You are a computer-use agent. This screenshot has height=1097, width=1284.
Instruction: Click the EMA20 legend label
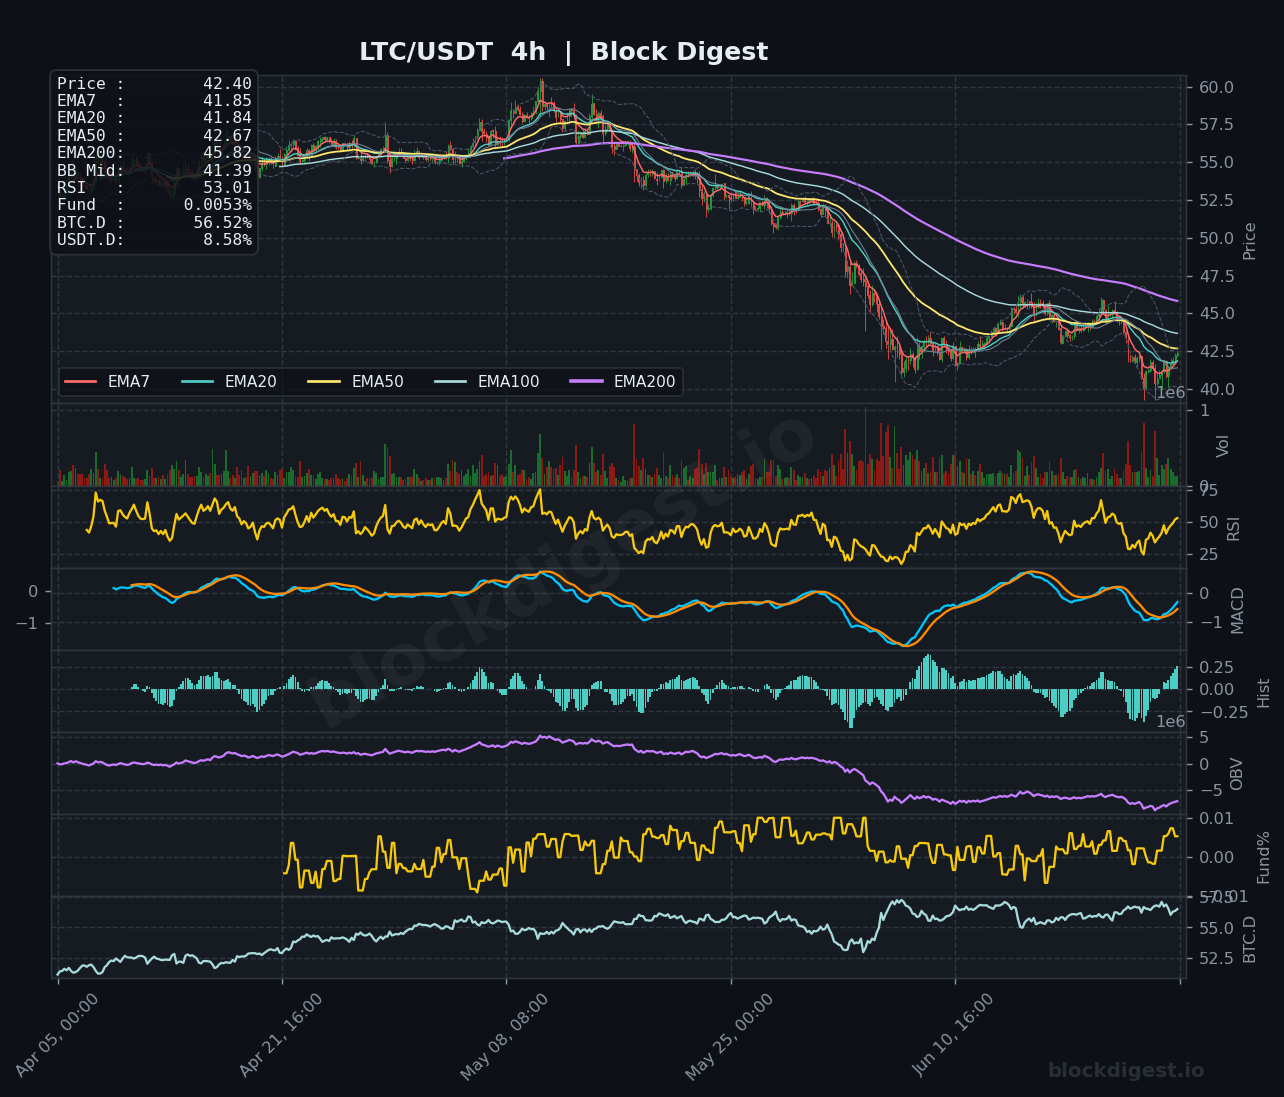(251, 382)
